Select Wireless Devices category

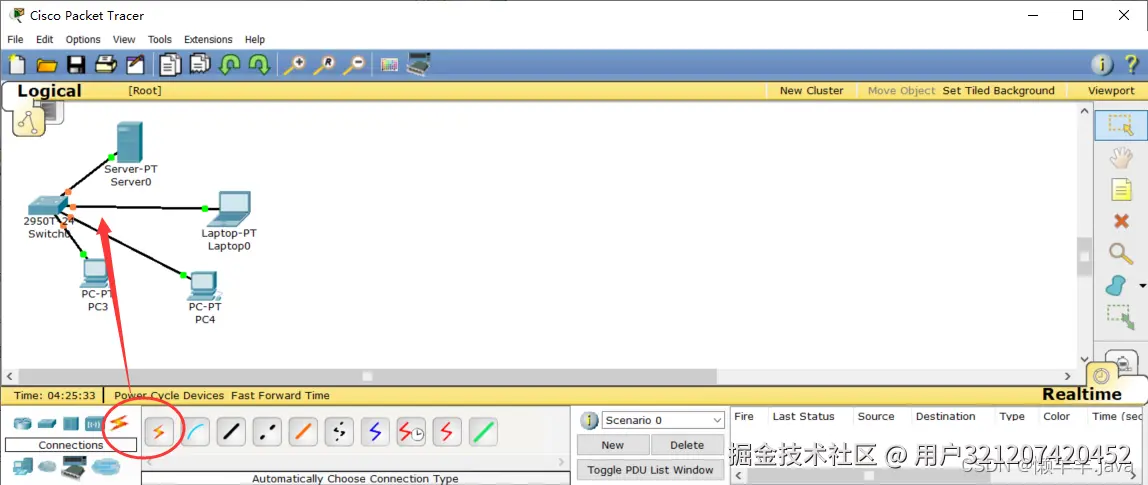[x=94, y=423]
